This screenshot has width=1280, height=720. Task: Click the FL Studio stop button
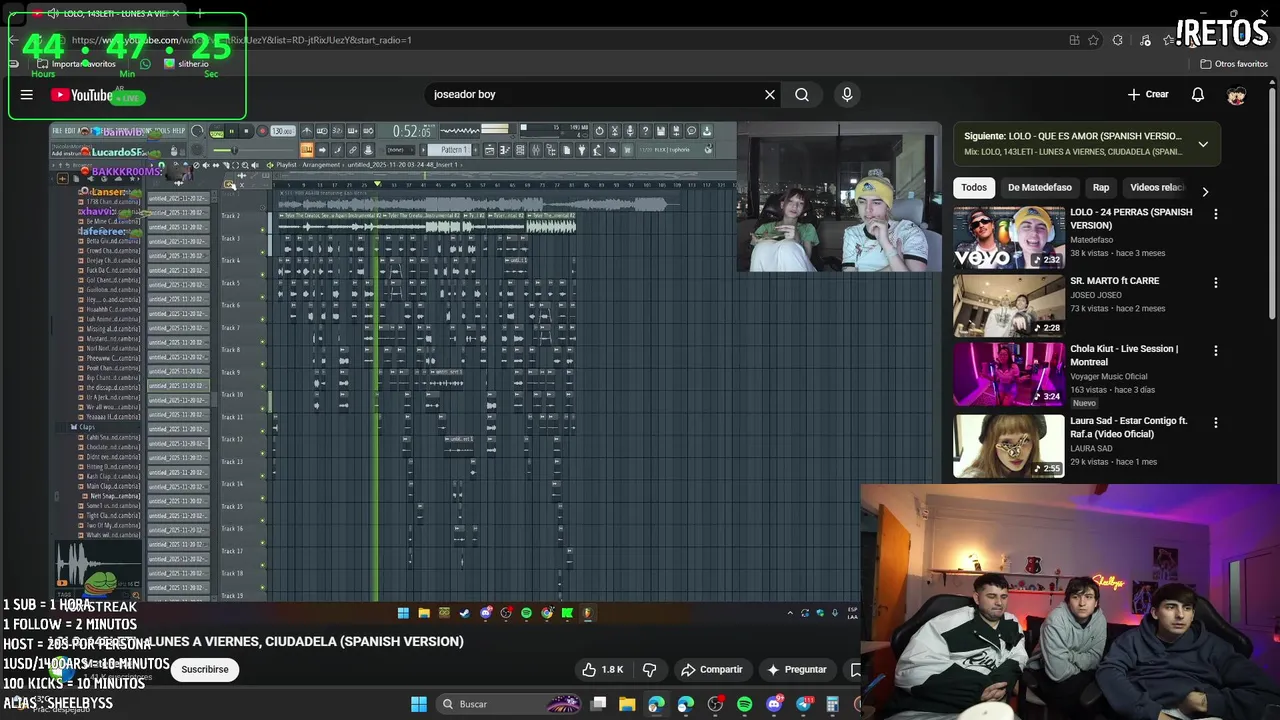246,130
